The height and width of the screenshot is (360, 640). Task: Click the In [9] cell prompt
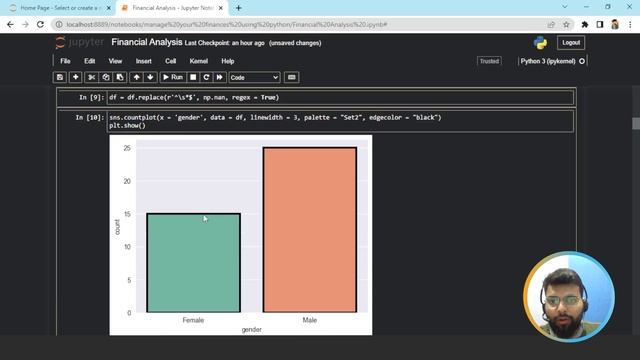click(x=91, y=98)
